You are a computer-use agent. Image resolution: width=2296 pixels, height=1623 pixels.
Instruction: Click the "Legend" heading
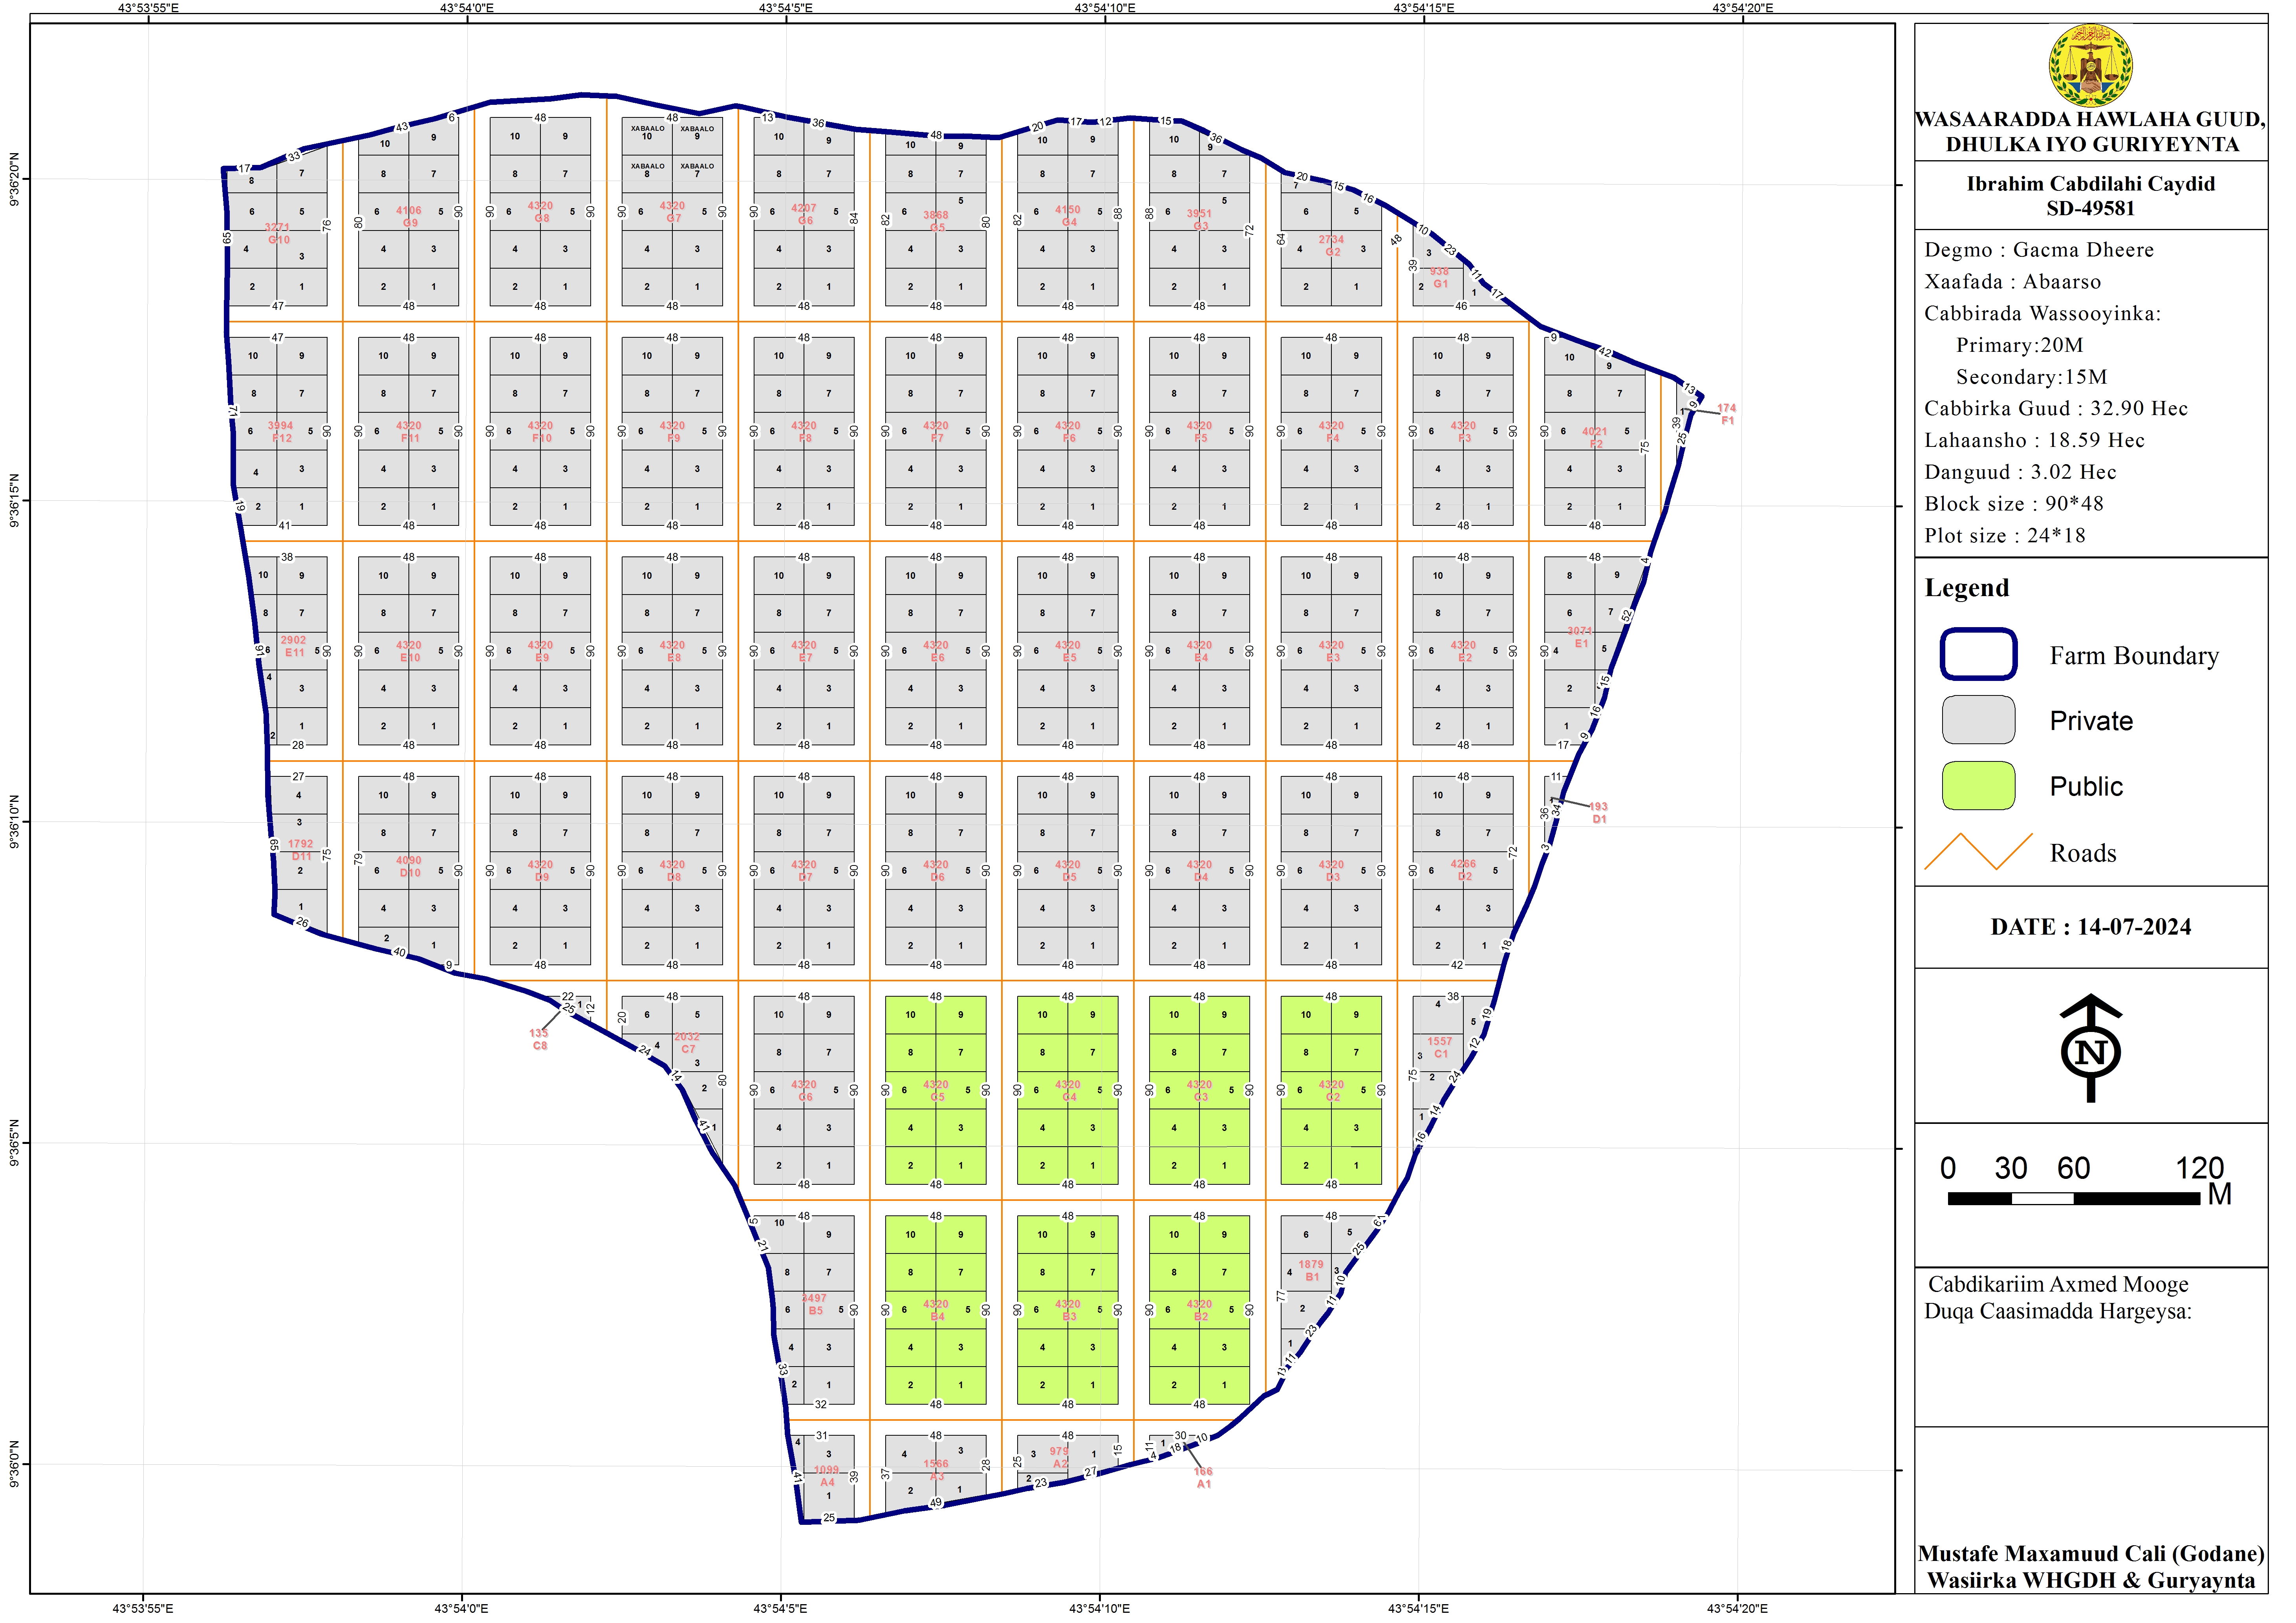(x=1966, y=588)
